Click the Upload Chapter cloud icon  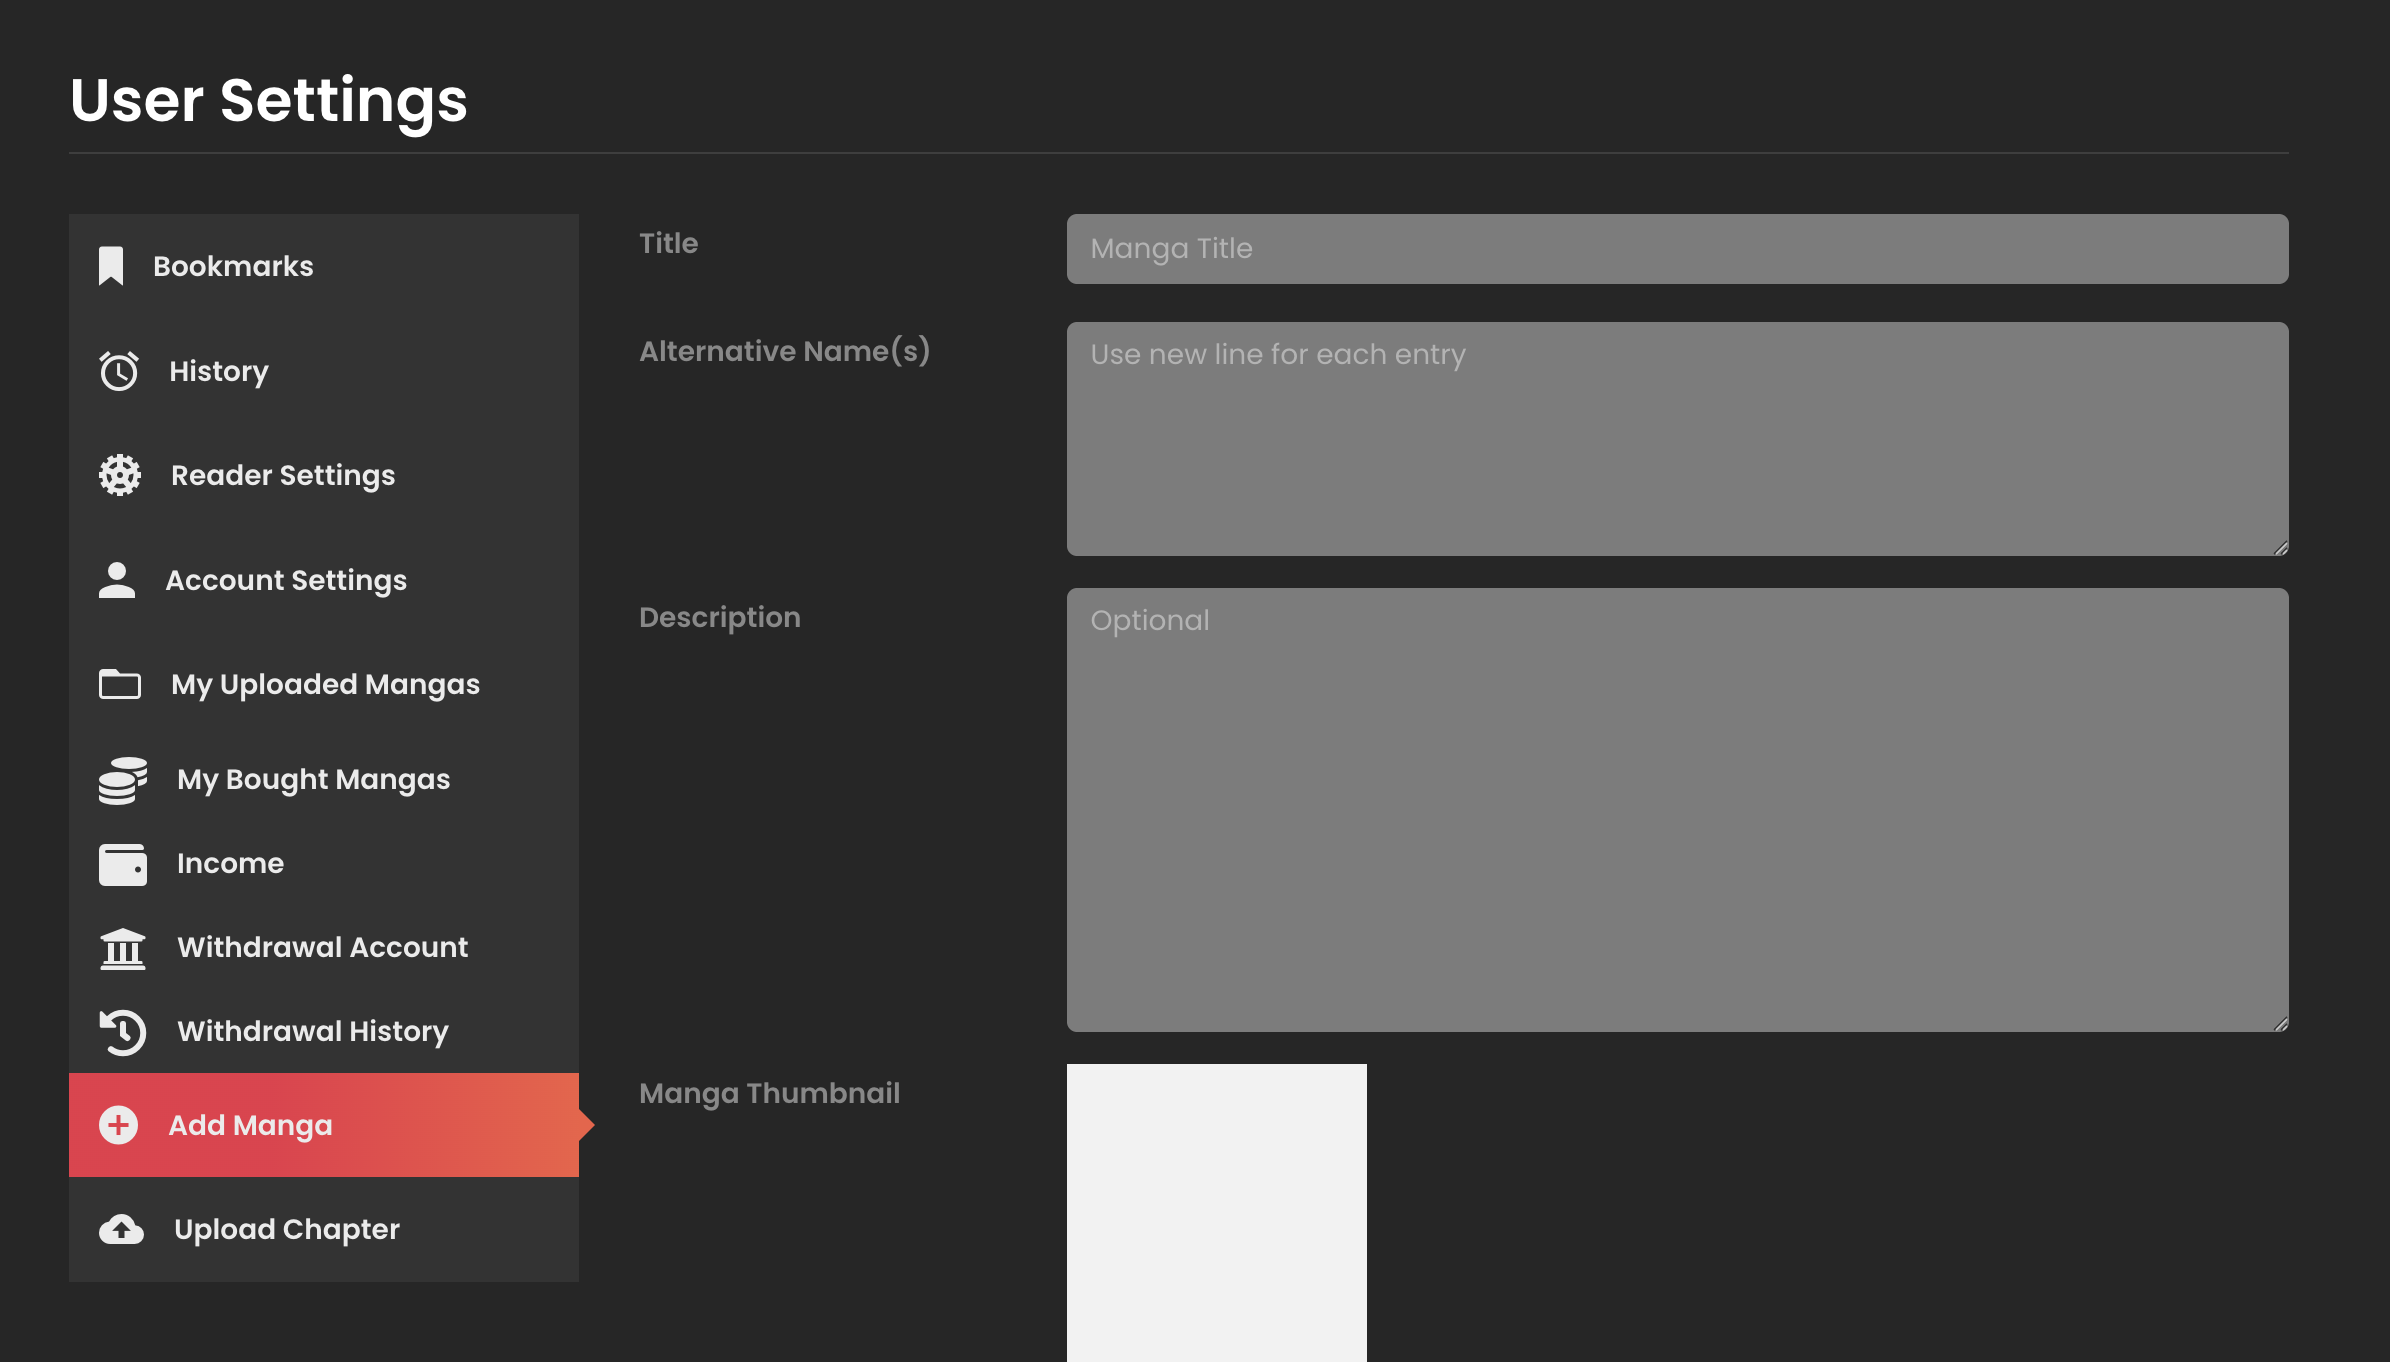click(x=121, y=1229)
